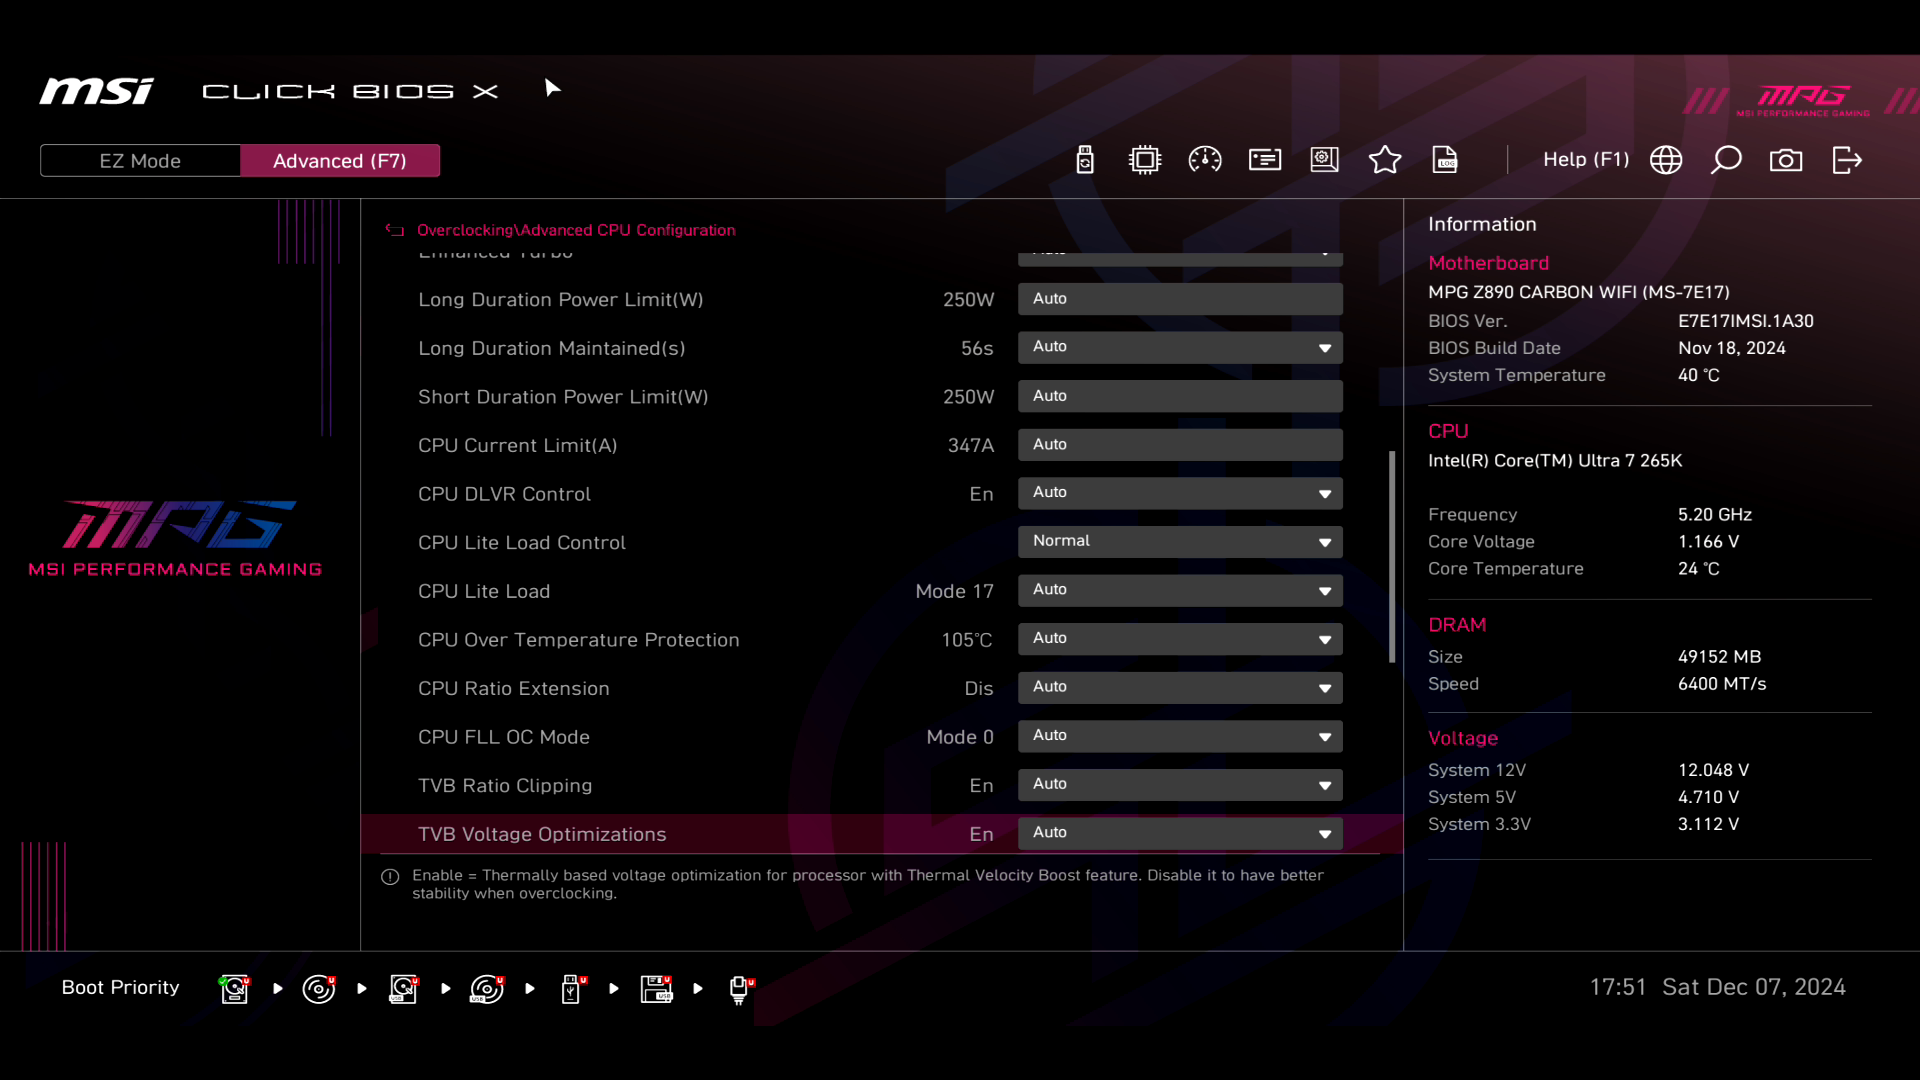1920x1080 pixels.
Task: Click the CPU chip icon in toolbar
Action: (x=1144, y=160)
